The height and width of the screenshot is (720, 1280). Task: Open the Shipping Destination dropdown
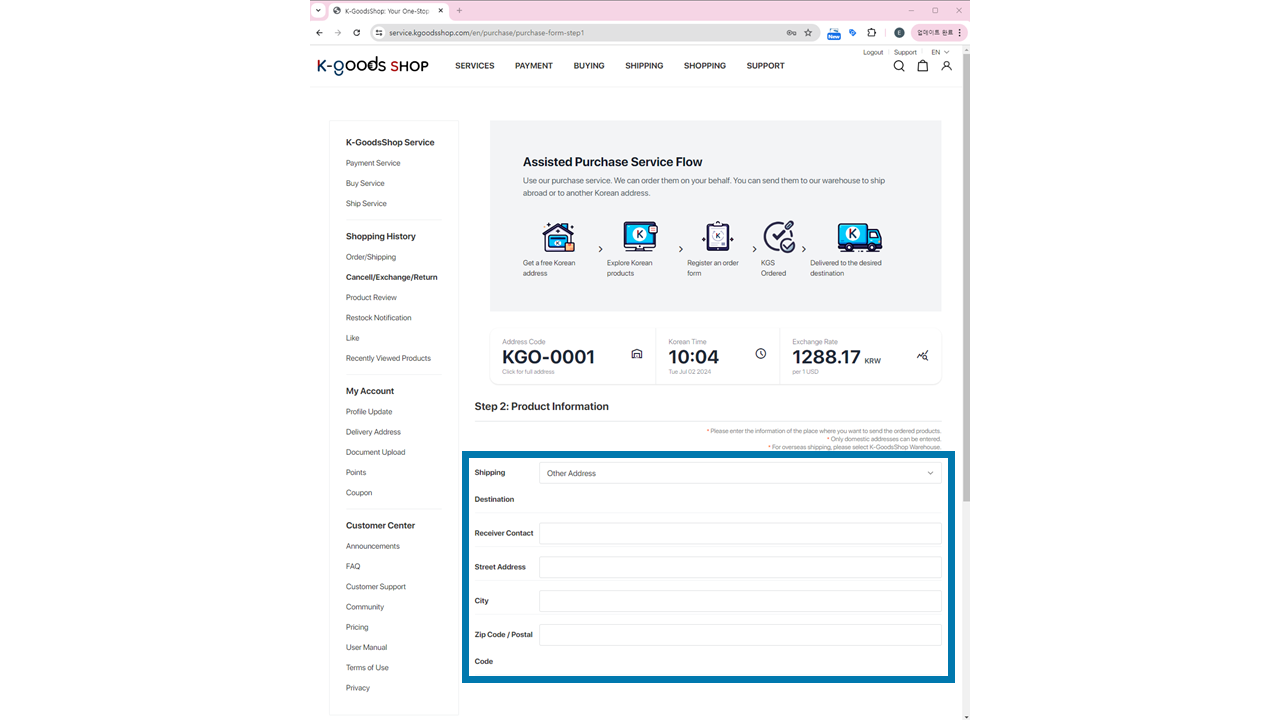pyautogui.click(x=740, y=473)
